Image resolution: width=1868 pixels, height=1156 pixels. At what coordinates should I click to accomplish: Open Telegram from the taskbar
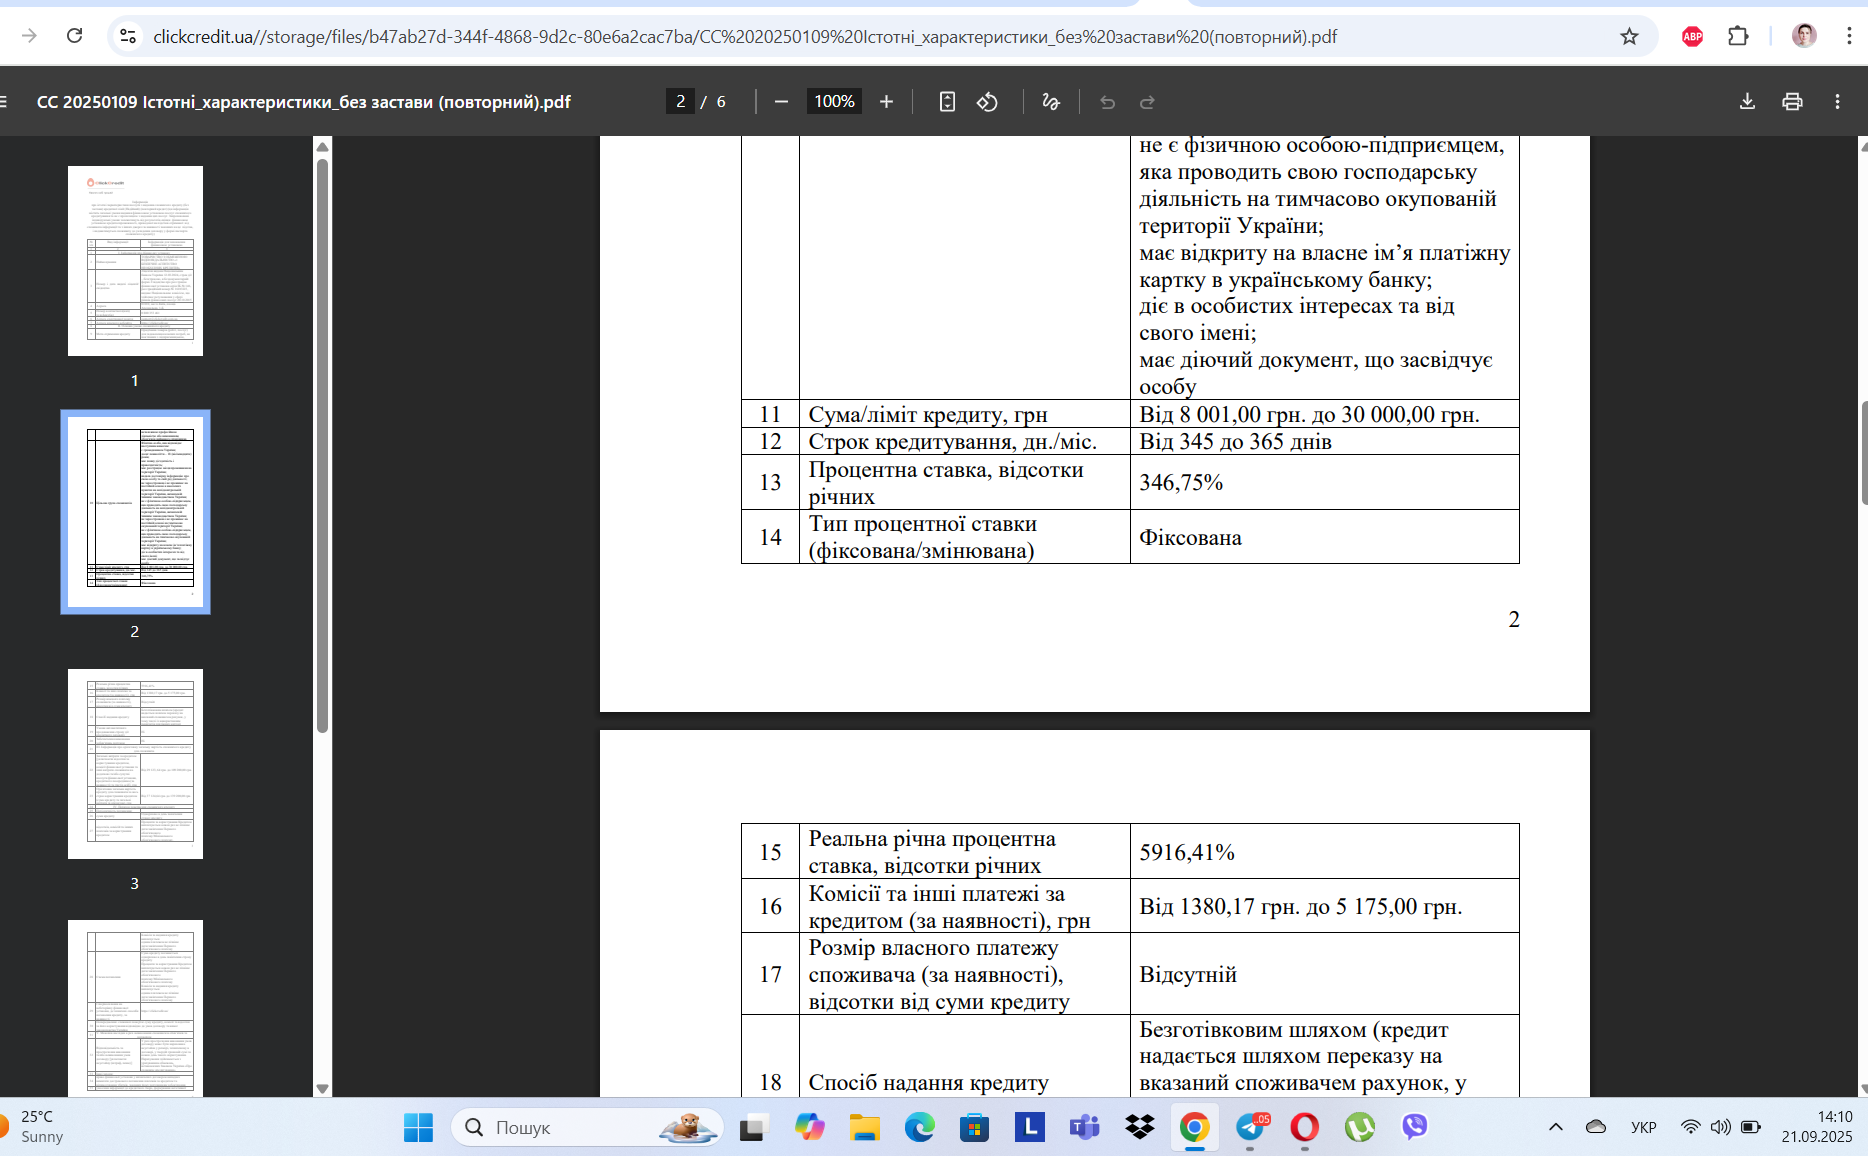(1250, 1127)
